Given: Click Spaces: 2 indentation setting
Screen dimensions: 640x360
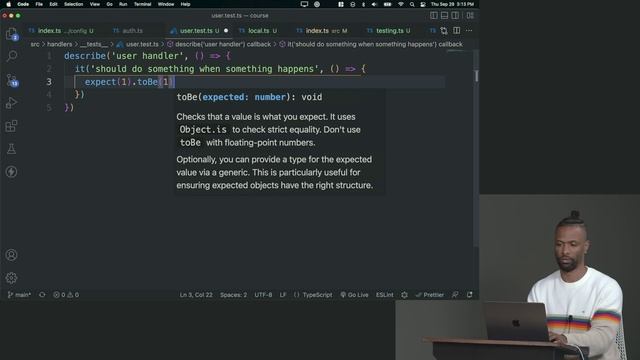Looking at the screenshot, I should point(233,295).
